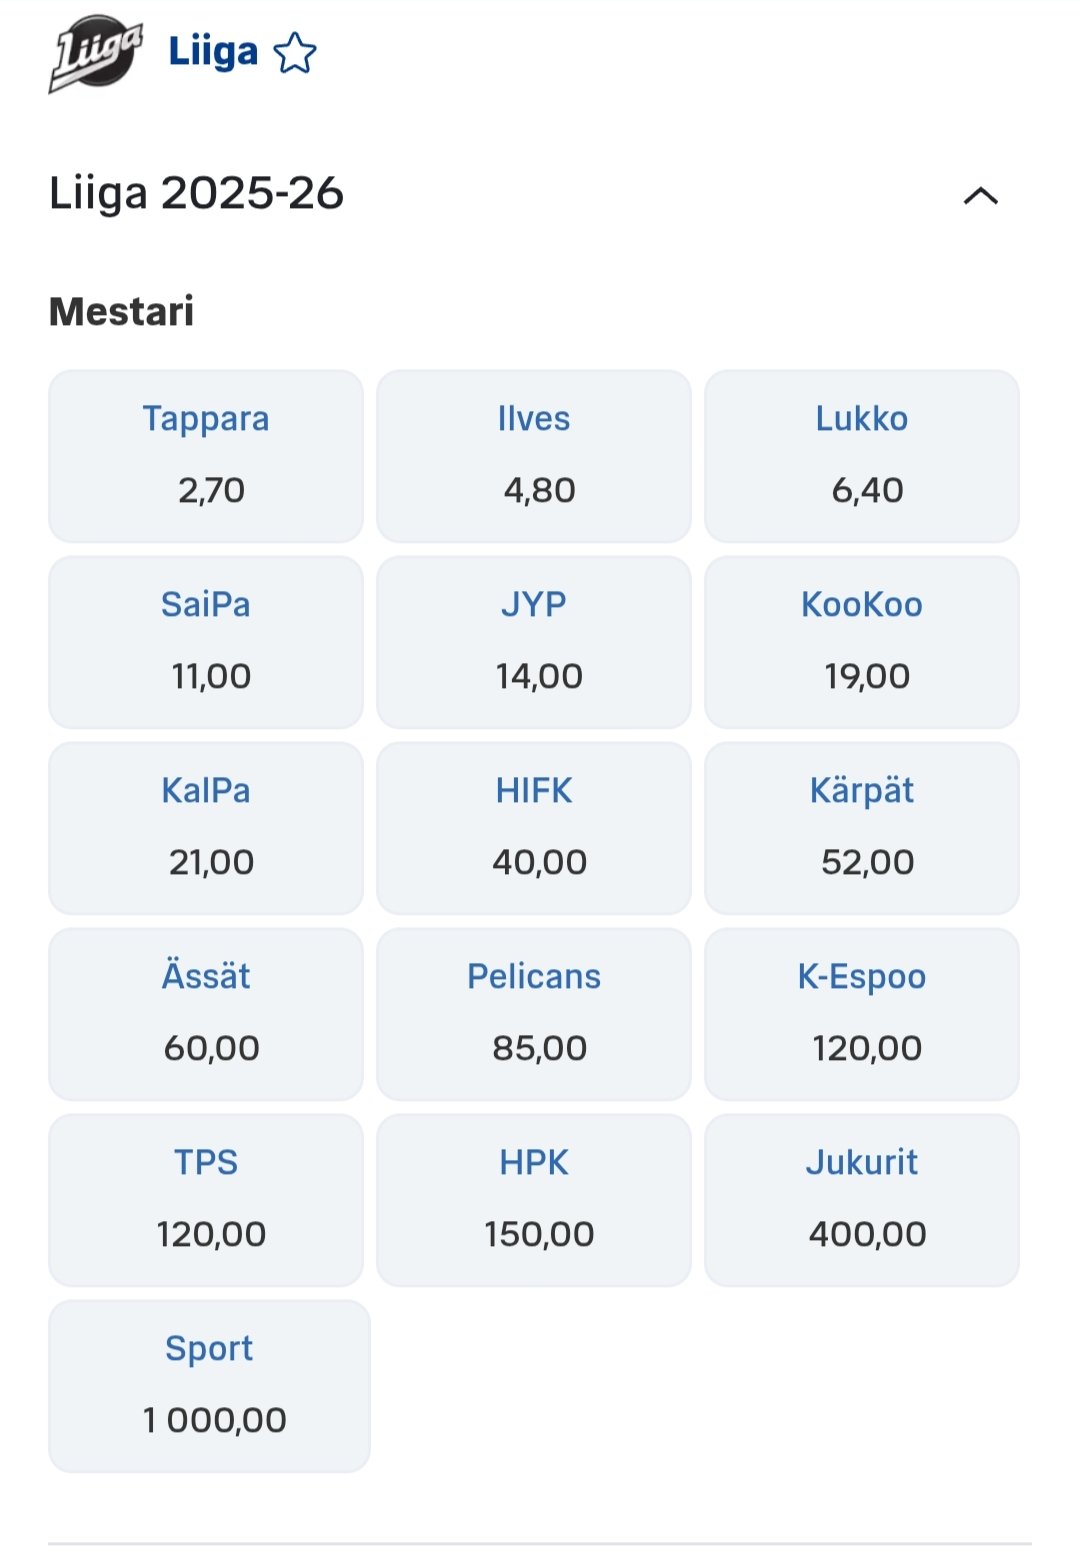Select TPS championship odds button
Image resolution: width=1080 pixels, height=1552 pixels.
pos(206,1200)
